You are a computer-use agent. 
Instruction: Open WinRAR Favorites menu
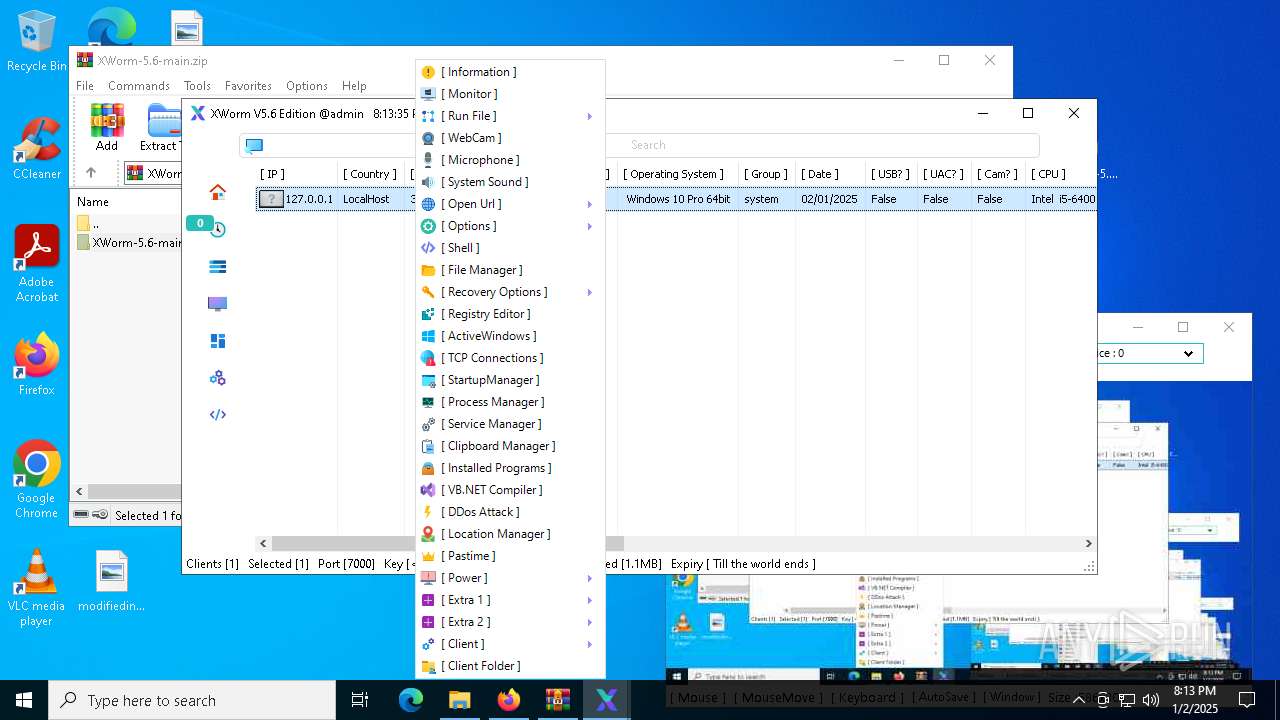[x=248, y=86]
